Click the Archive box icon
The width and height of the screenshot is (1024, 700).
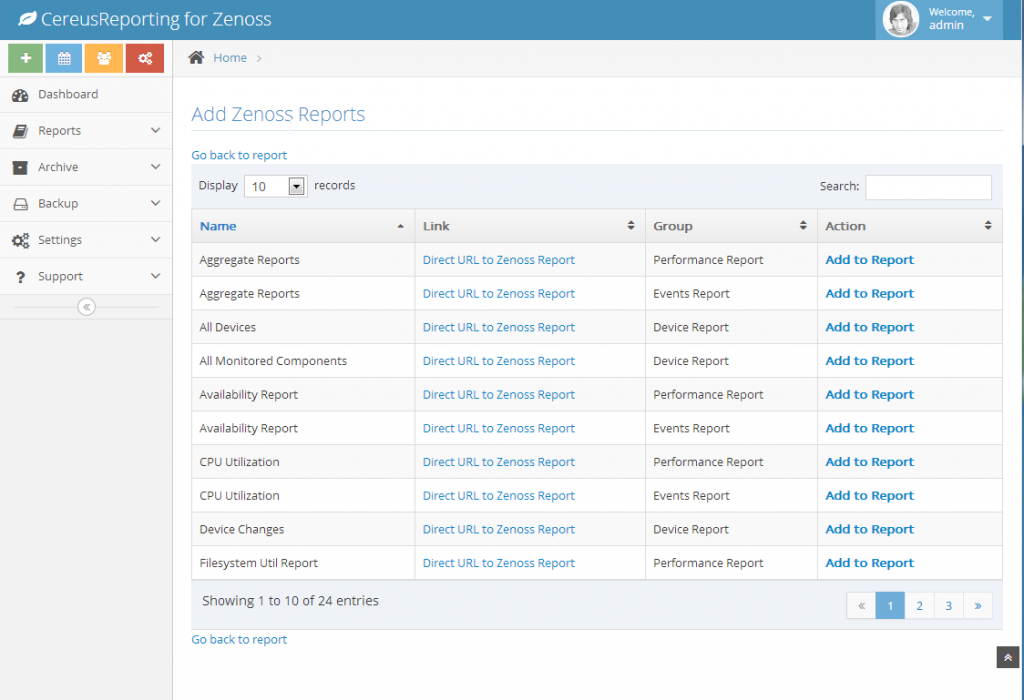point(20,168)
